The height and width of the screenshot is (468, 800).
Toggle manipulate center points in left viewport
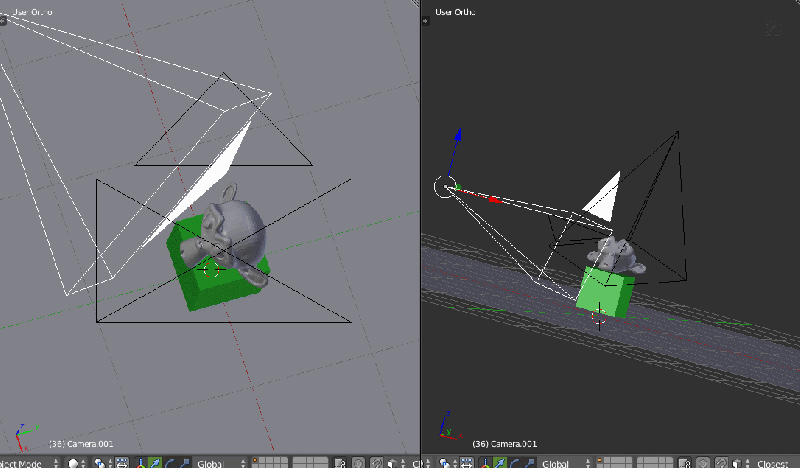pyautogui.click(x=122, y=463)
